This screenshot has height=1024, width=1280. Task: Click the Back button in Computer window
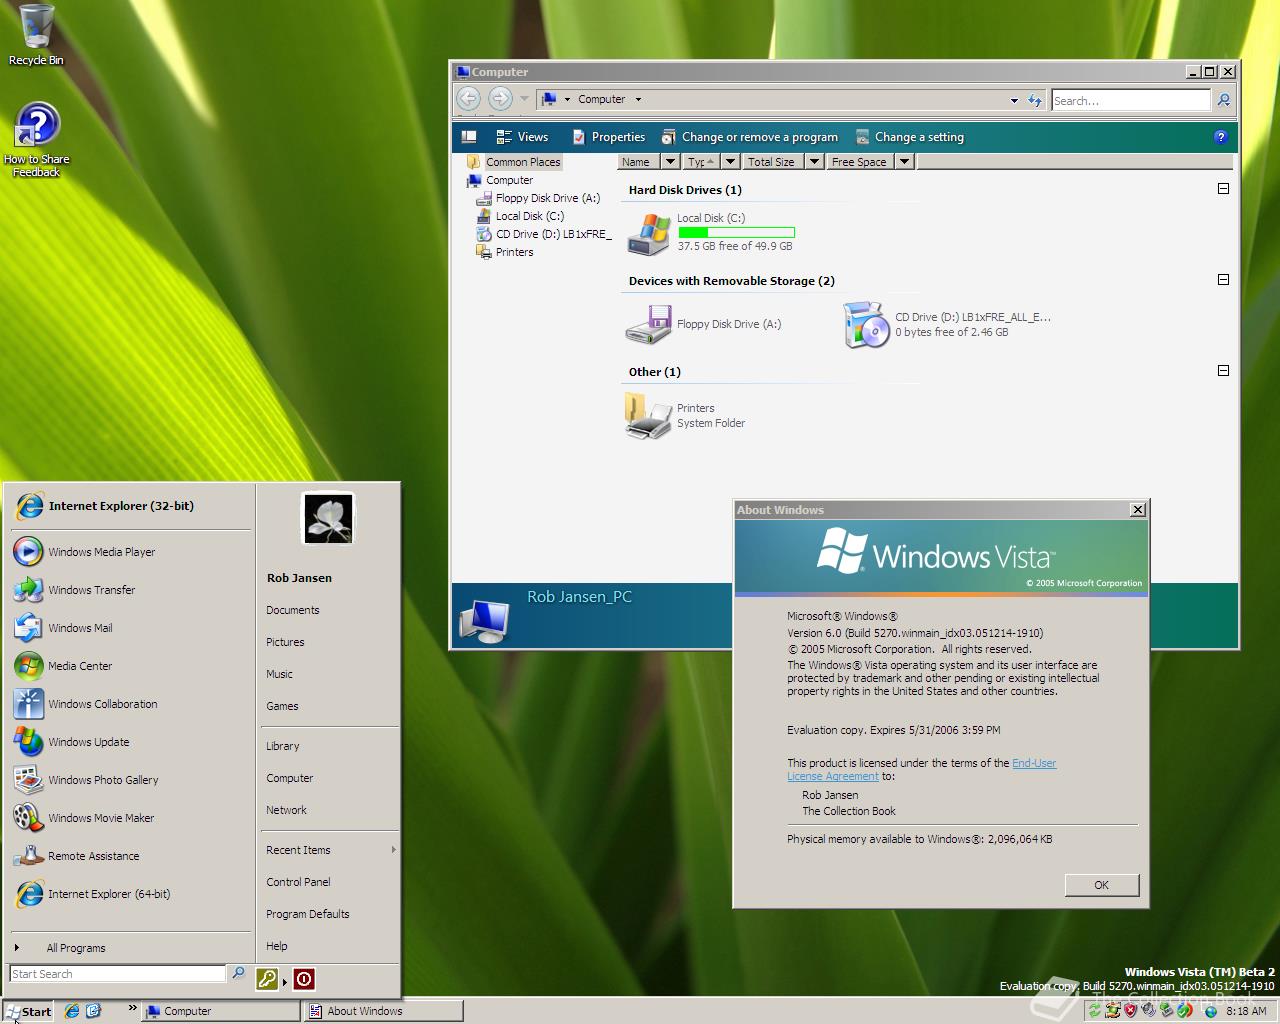coord(468,99)
